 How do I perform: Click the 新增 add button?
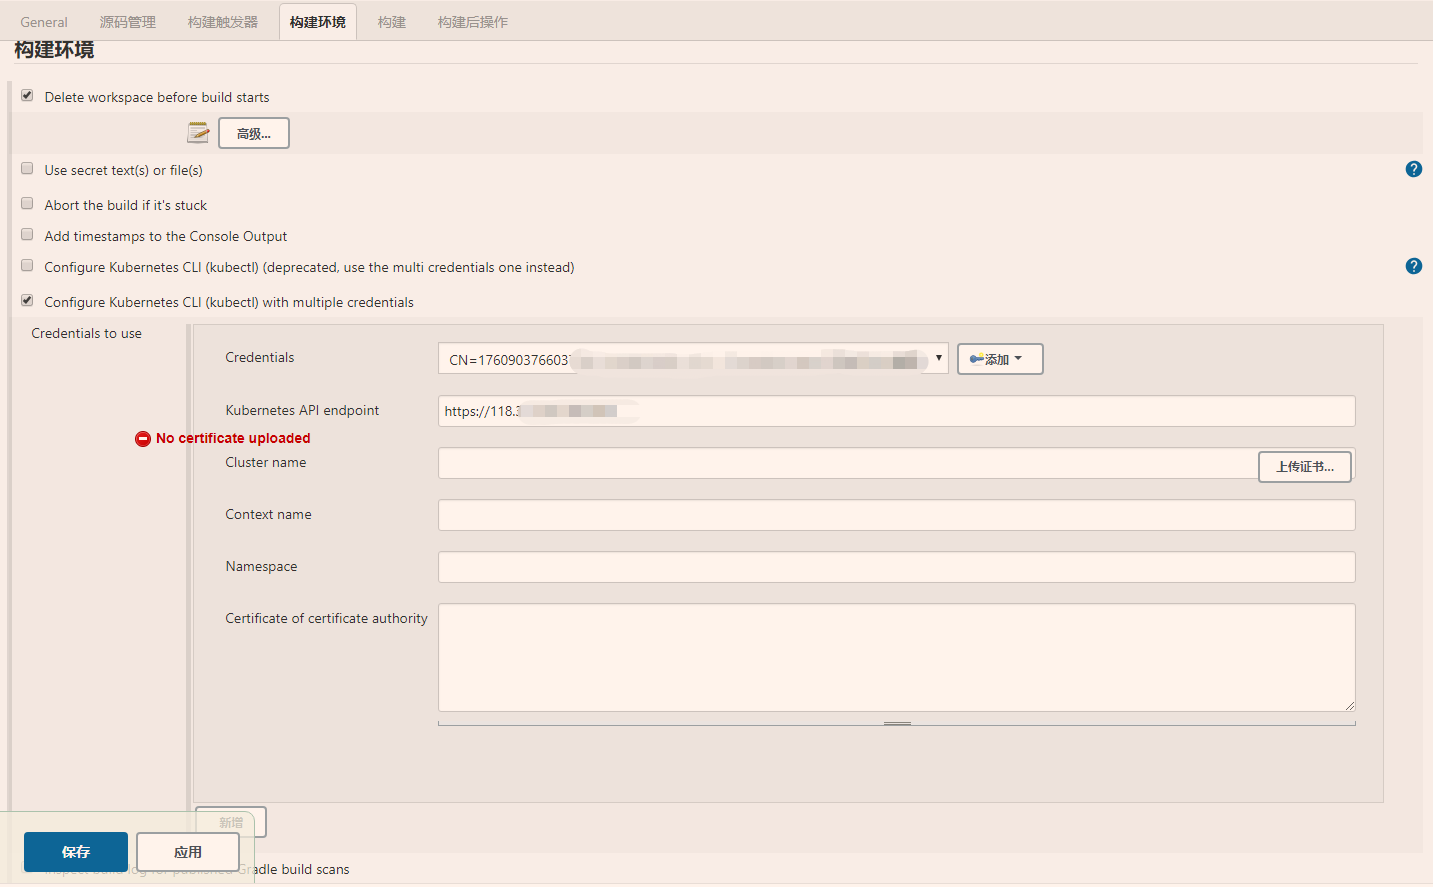(x=229, y=822)
